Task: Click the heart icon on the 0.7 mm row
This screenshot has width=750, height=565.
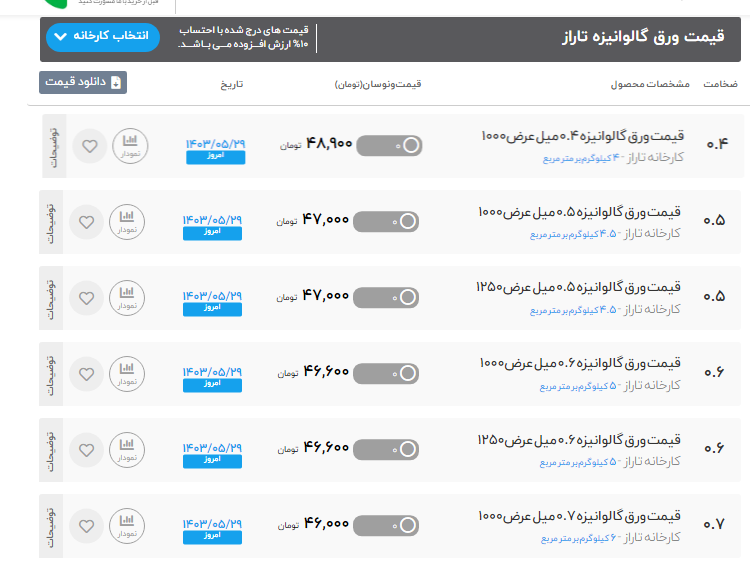Action: pyautogui.click(x=87, y=525)
